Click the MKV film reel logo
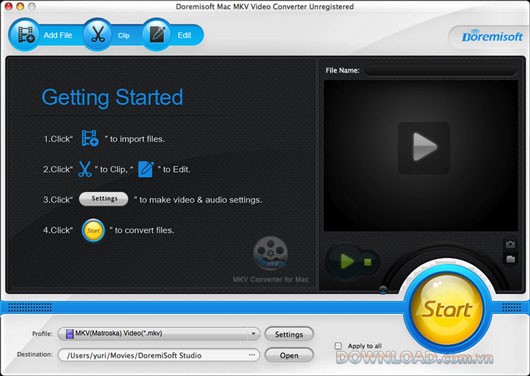530x376 pixels. (270, 253)
